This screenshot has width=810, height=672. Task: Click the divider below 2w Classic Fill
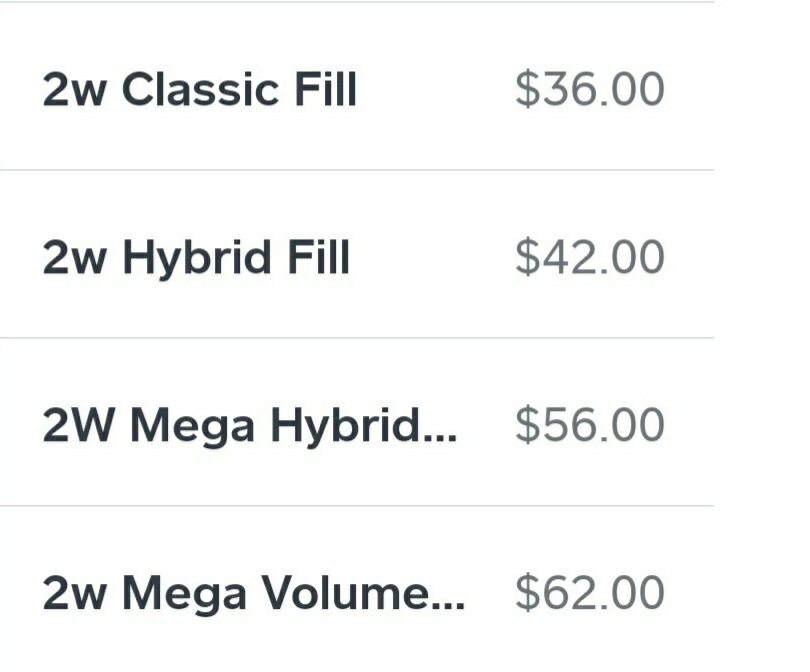pyautogui.click(x=357, y=170)
